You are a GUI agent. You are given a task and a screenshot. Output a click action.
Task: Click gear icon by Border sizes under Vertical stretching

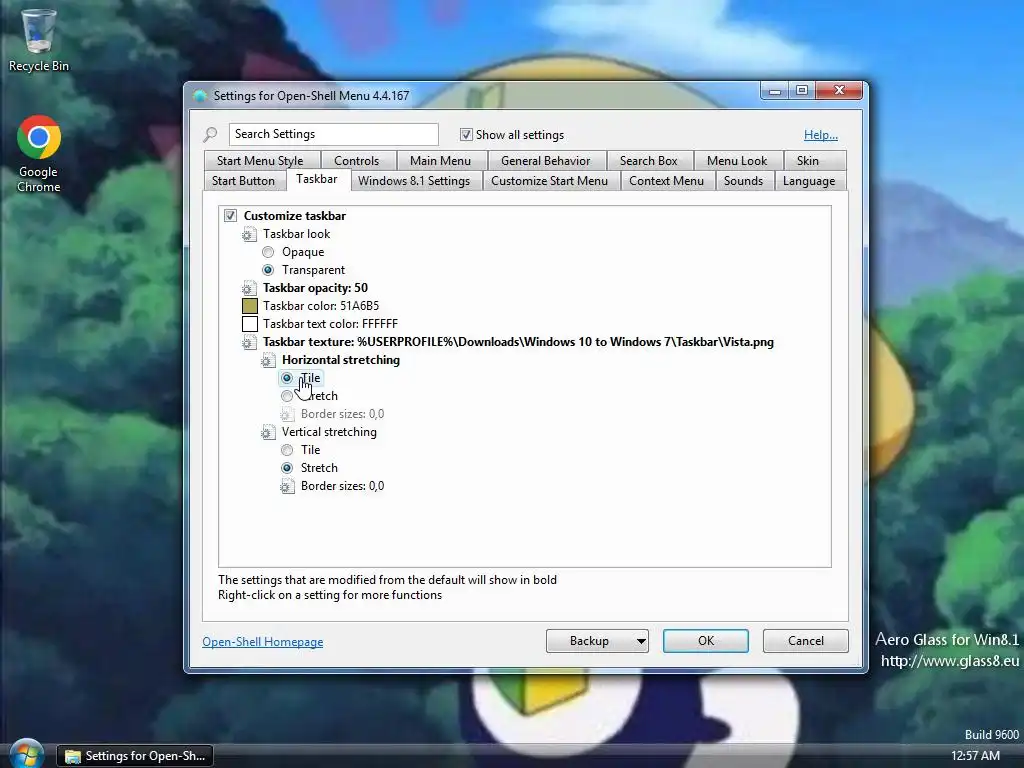pos(287,487)
